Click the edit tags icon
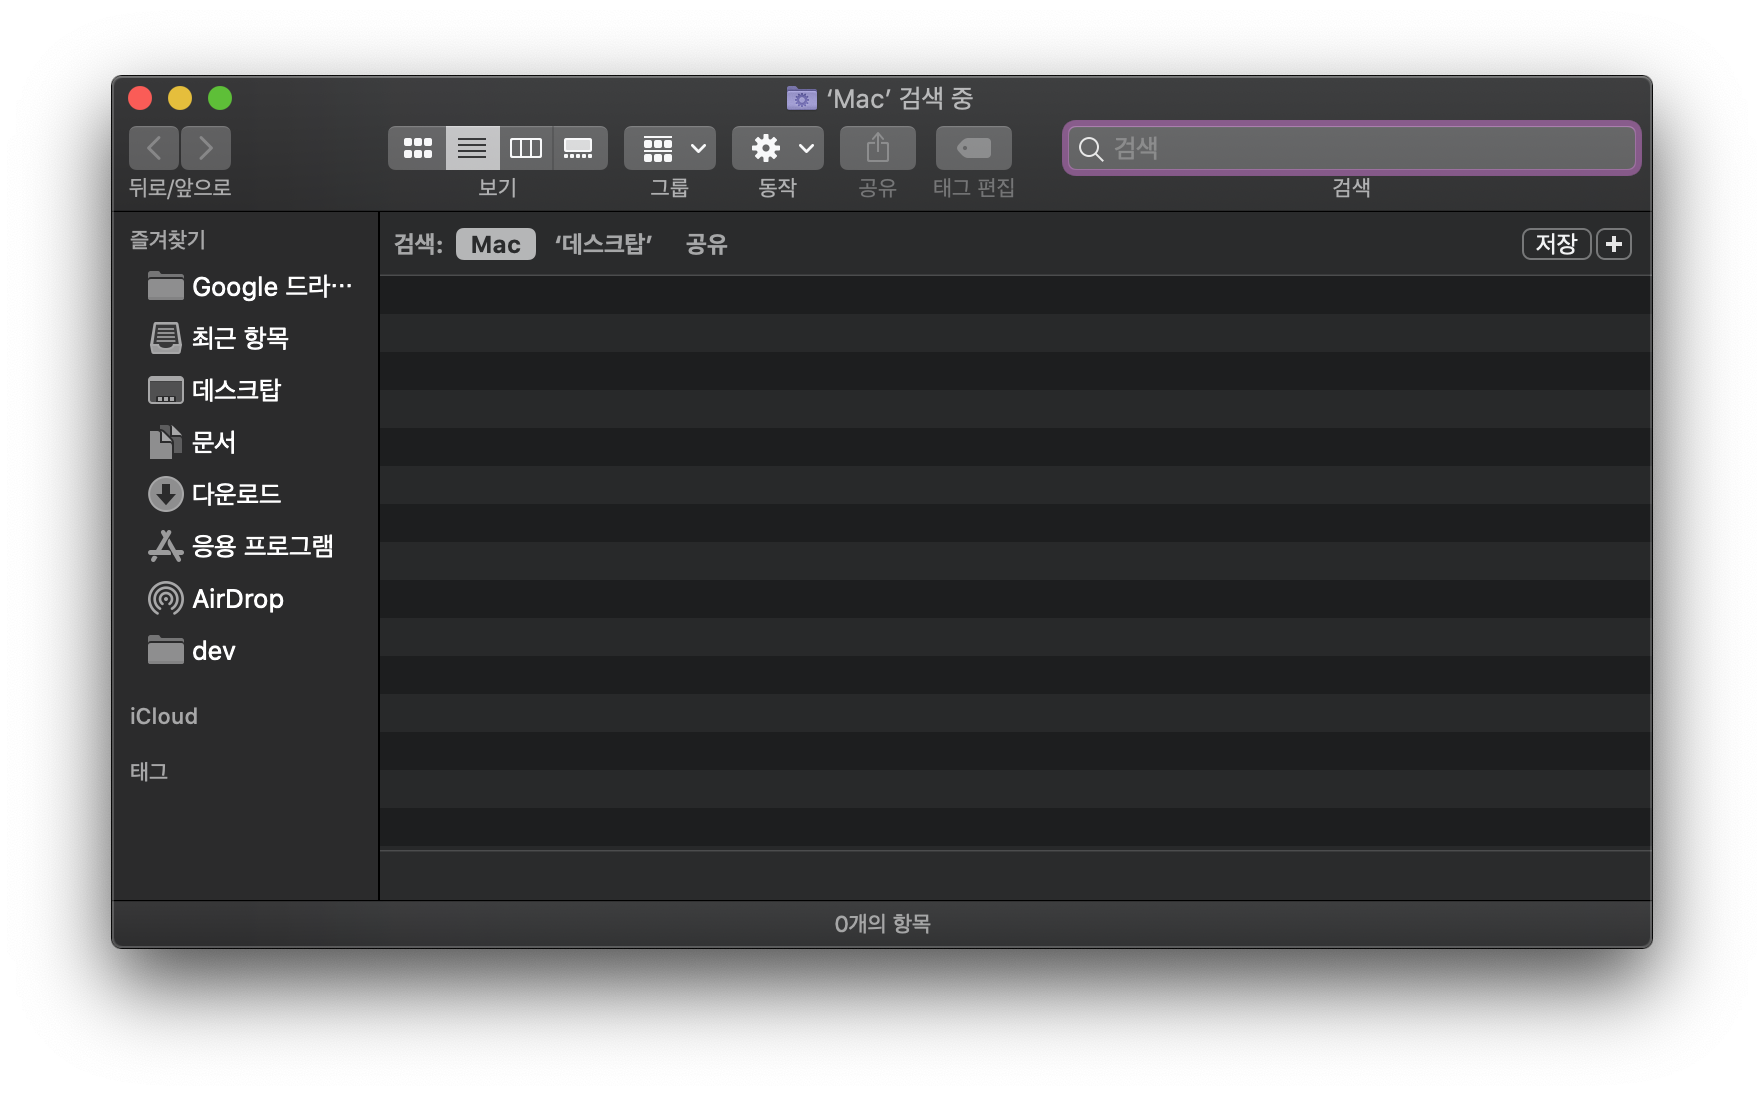 974,148
